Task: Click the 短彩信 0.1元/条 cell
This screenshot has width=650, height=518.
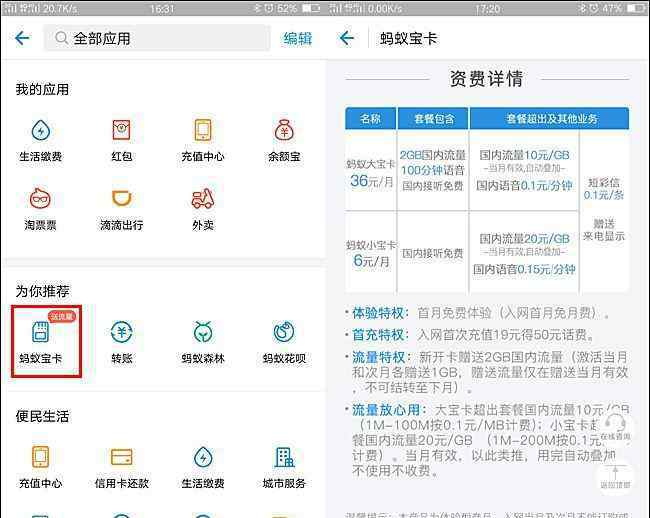Action: [x=604, y=189]
